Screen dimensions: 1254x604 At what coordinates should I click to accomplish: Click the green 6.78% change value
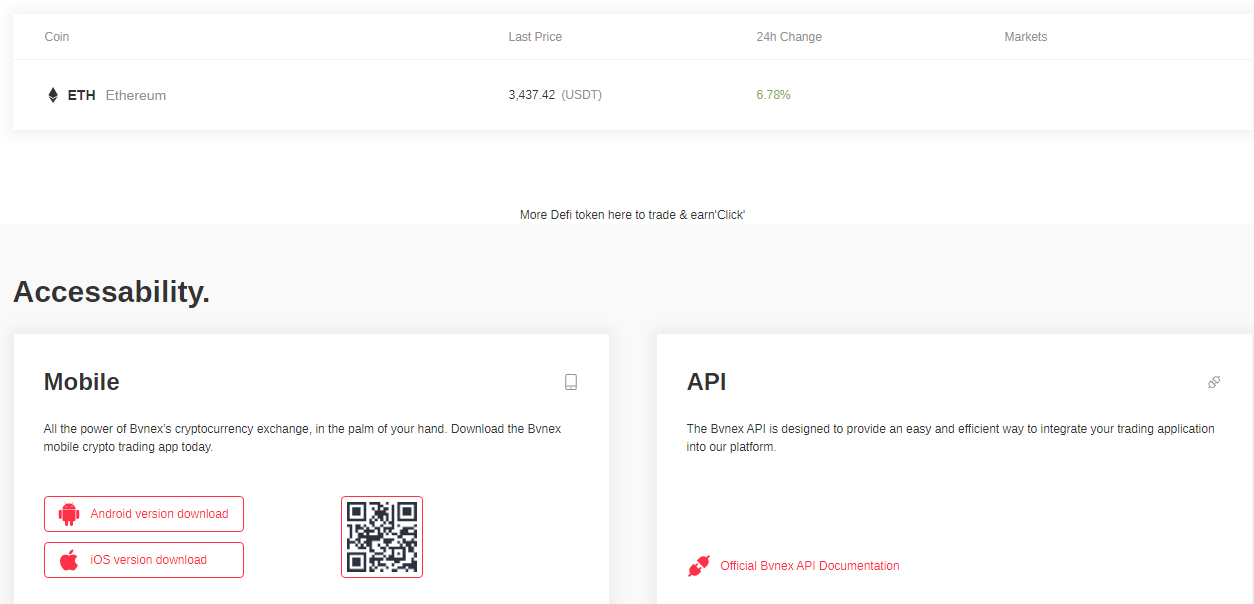click(773, 95)
